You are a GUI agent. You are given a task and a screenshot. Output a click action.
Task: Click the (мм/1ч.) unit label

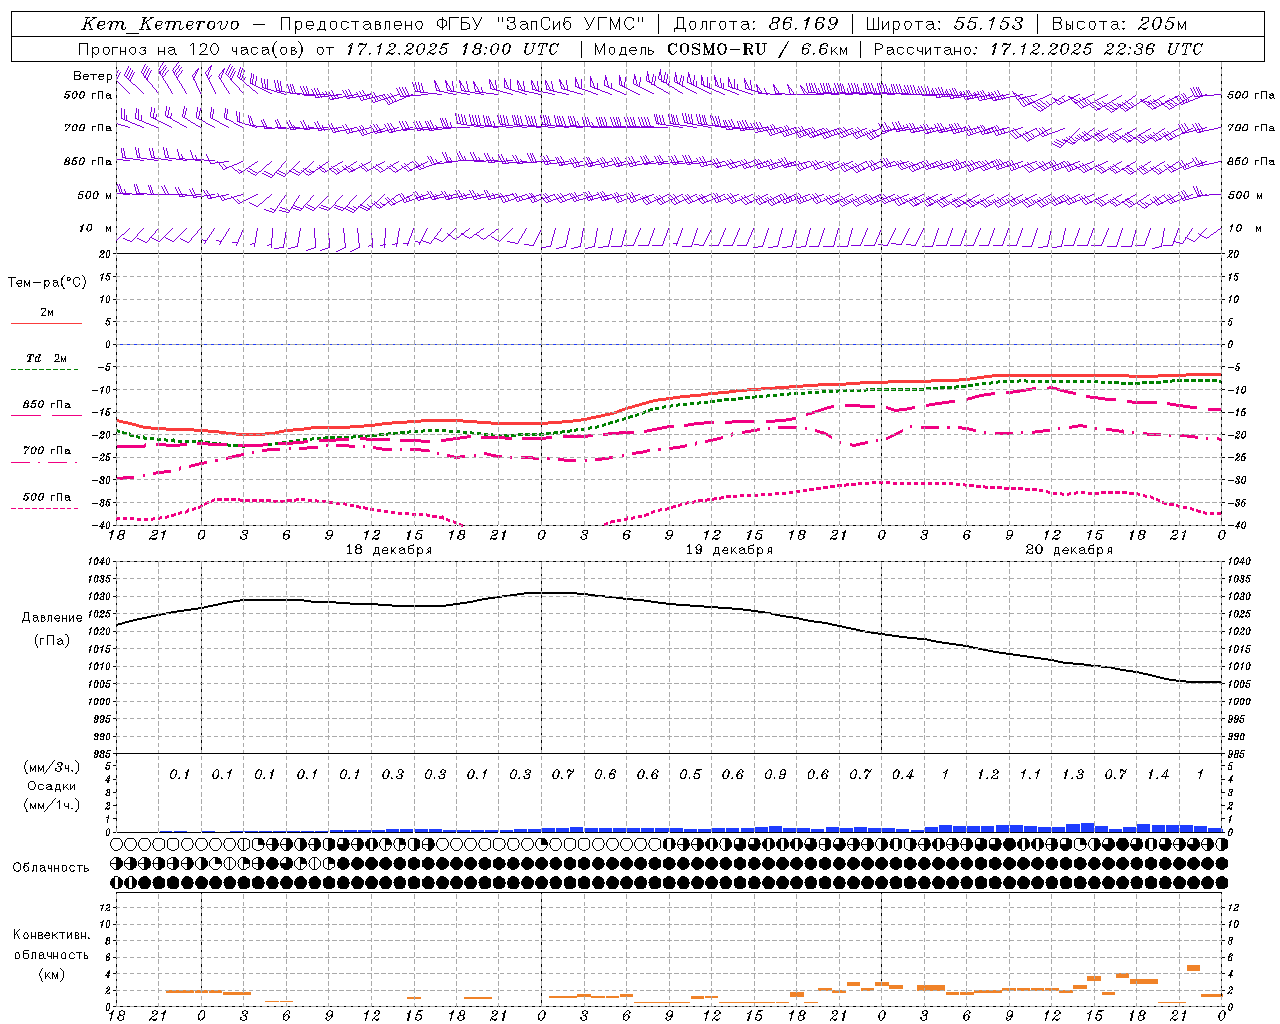pos(51,805)
